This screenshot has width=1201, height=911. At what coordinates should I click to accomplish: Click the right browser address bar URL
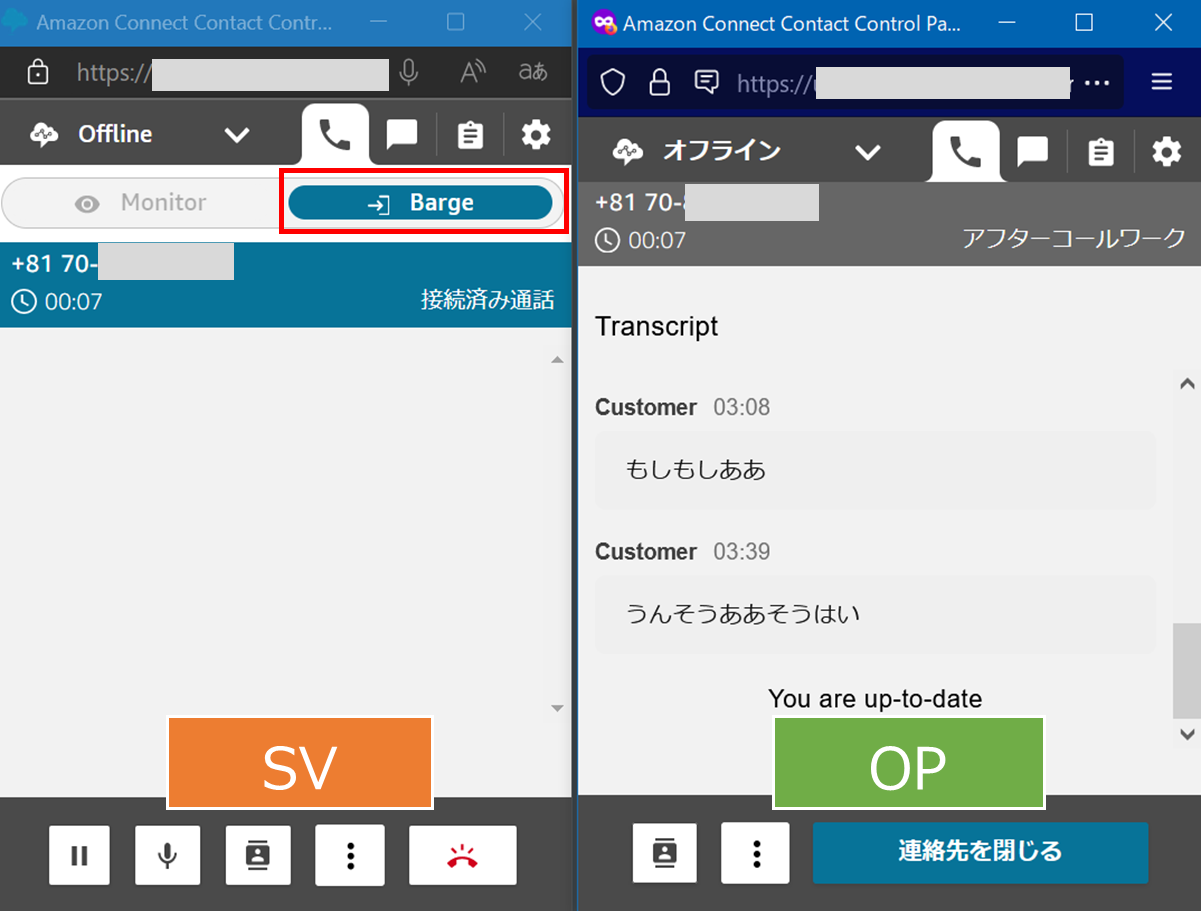905,83
